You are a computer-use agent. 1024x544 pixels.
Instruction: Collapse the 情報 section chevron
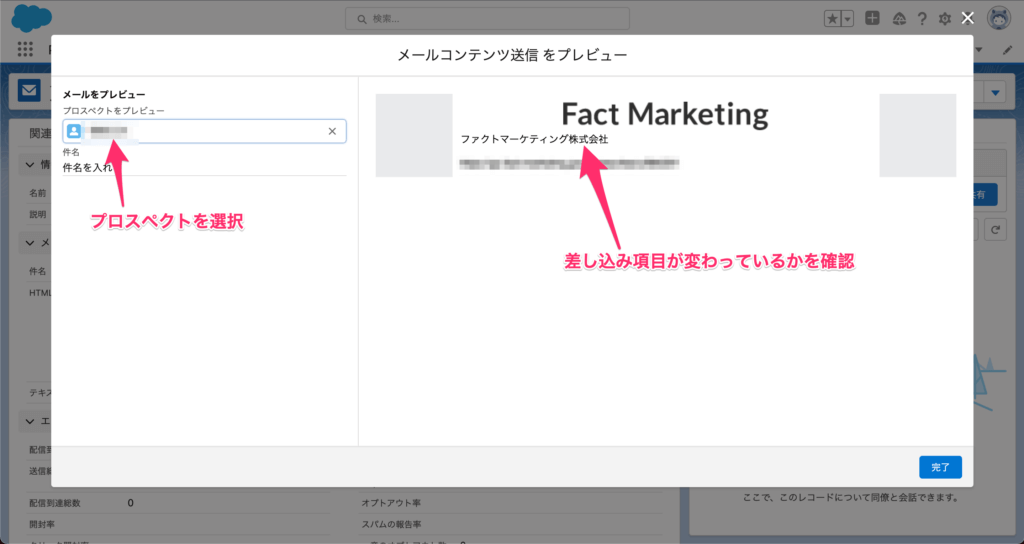[x=31, y=164]
